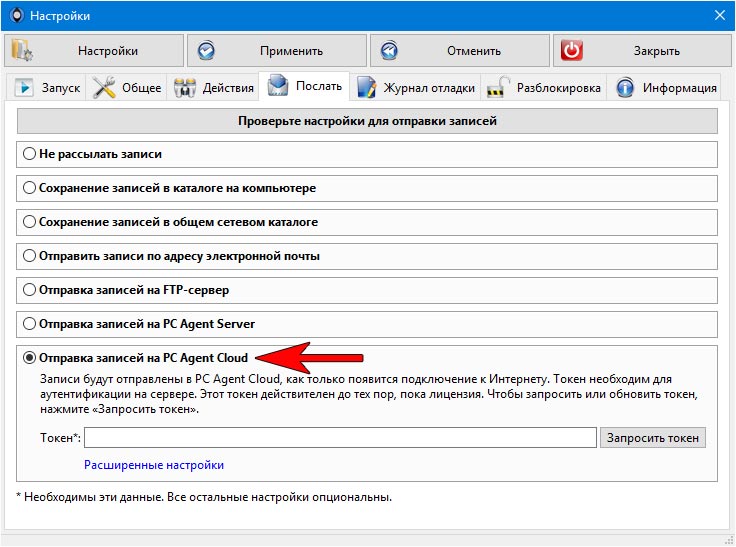This screenshot has width=736, height=547.
Task: Choose Отправить записи по адресу электронной почты
Action: pos(30,256)
